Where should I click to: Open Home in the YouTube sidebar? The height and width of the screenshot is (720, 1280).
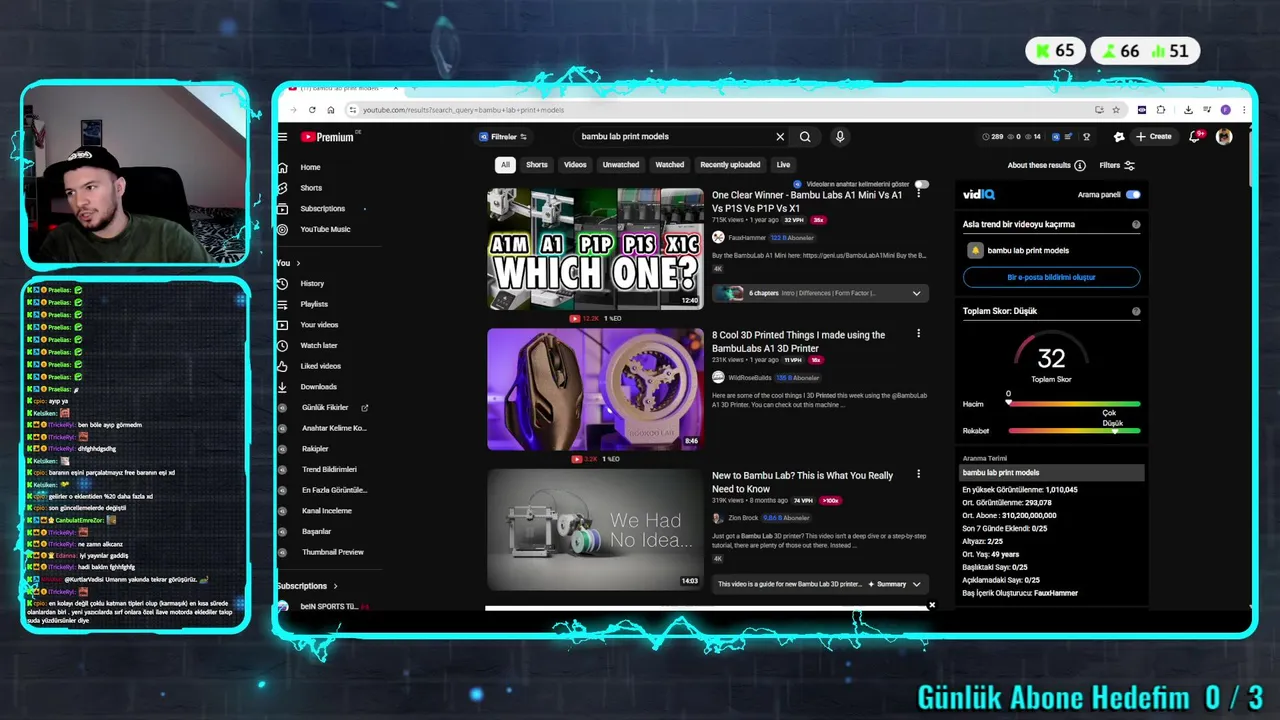311,167
